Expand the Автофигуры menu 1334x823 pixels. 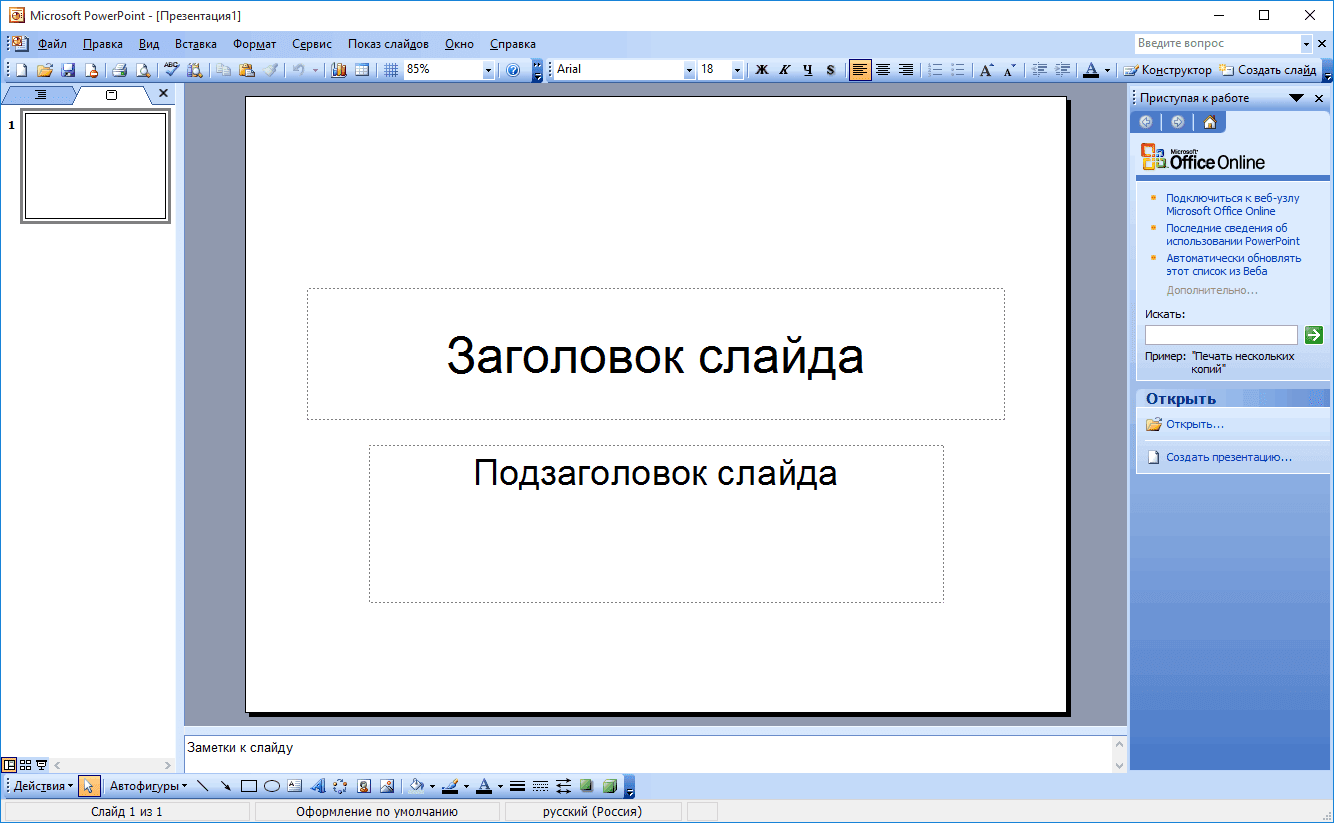pyautogui.click(x=148, y=786)
